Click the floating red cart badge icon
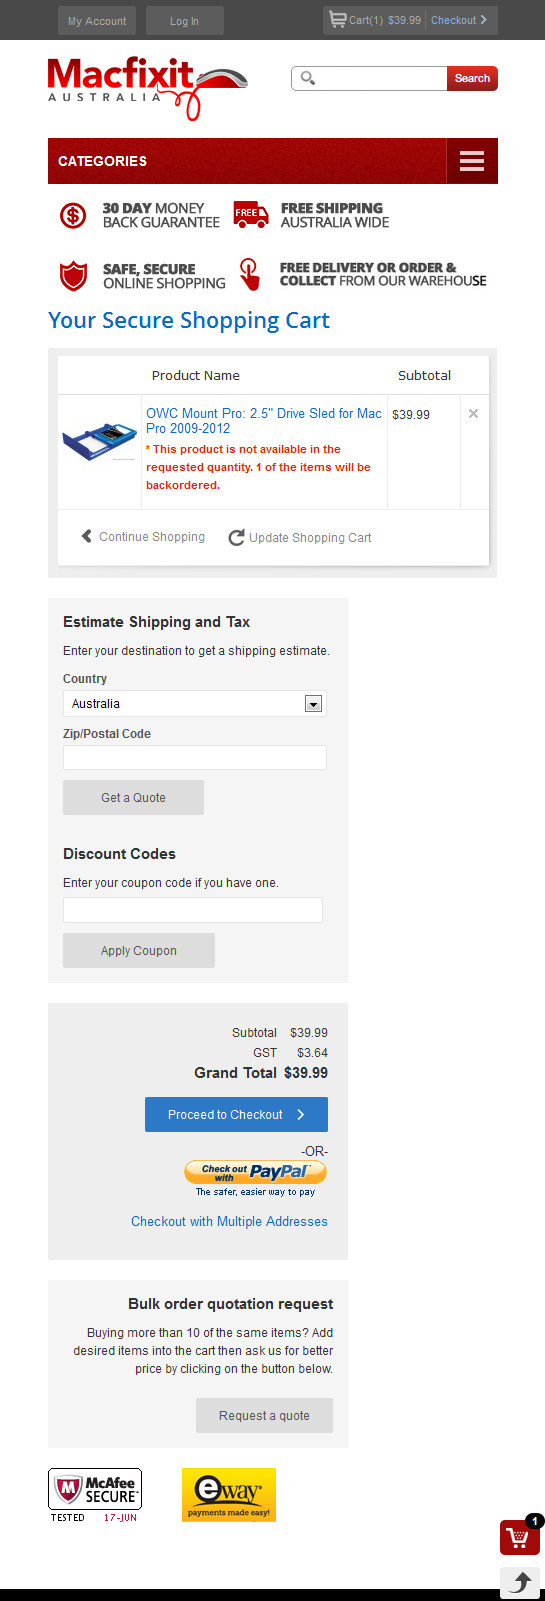The width and height of the screenshot is (545, 1601). 520,1536
